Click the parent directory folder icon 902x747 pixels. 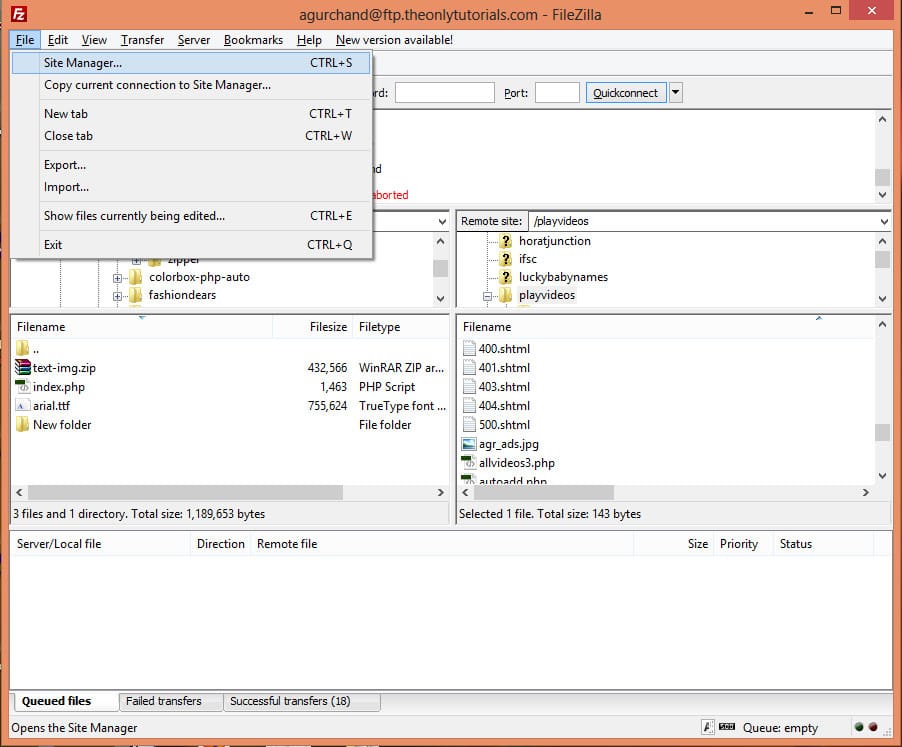point(22,348)
